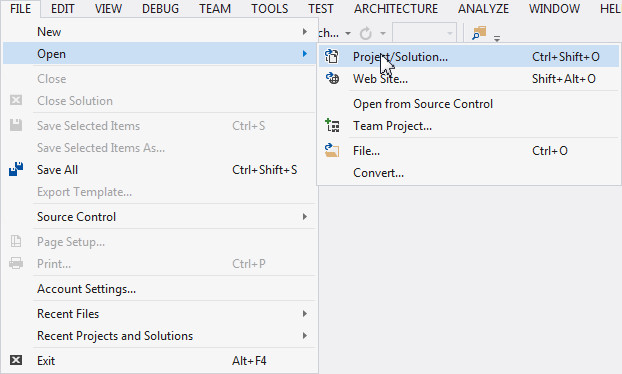Open the empty toolbar combo box
Screen dimensions: 622x374
point(424,33)
